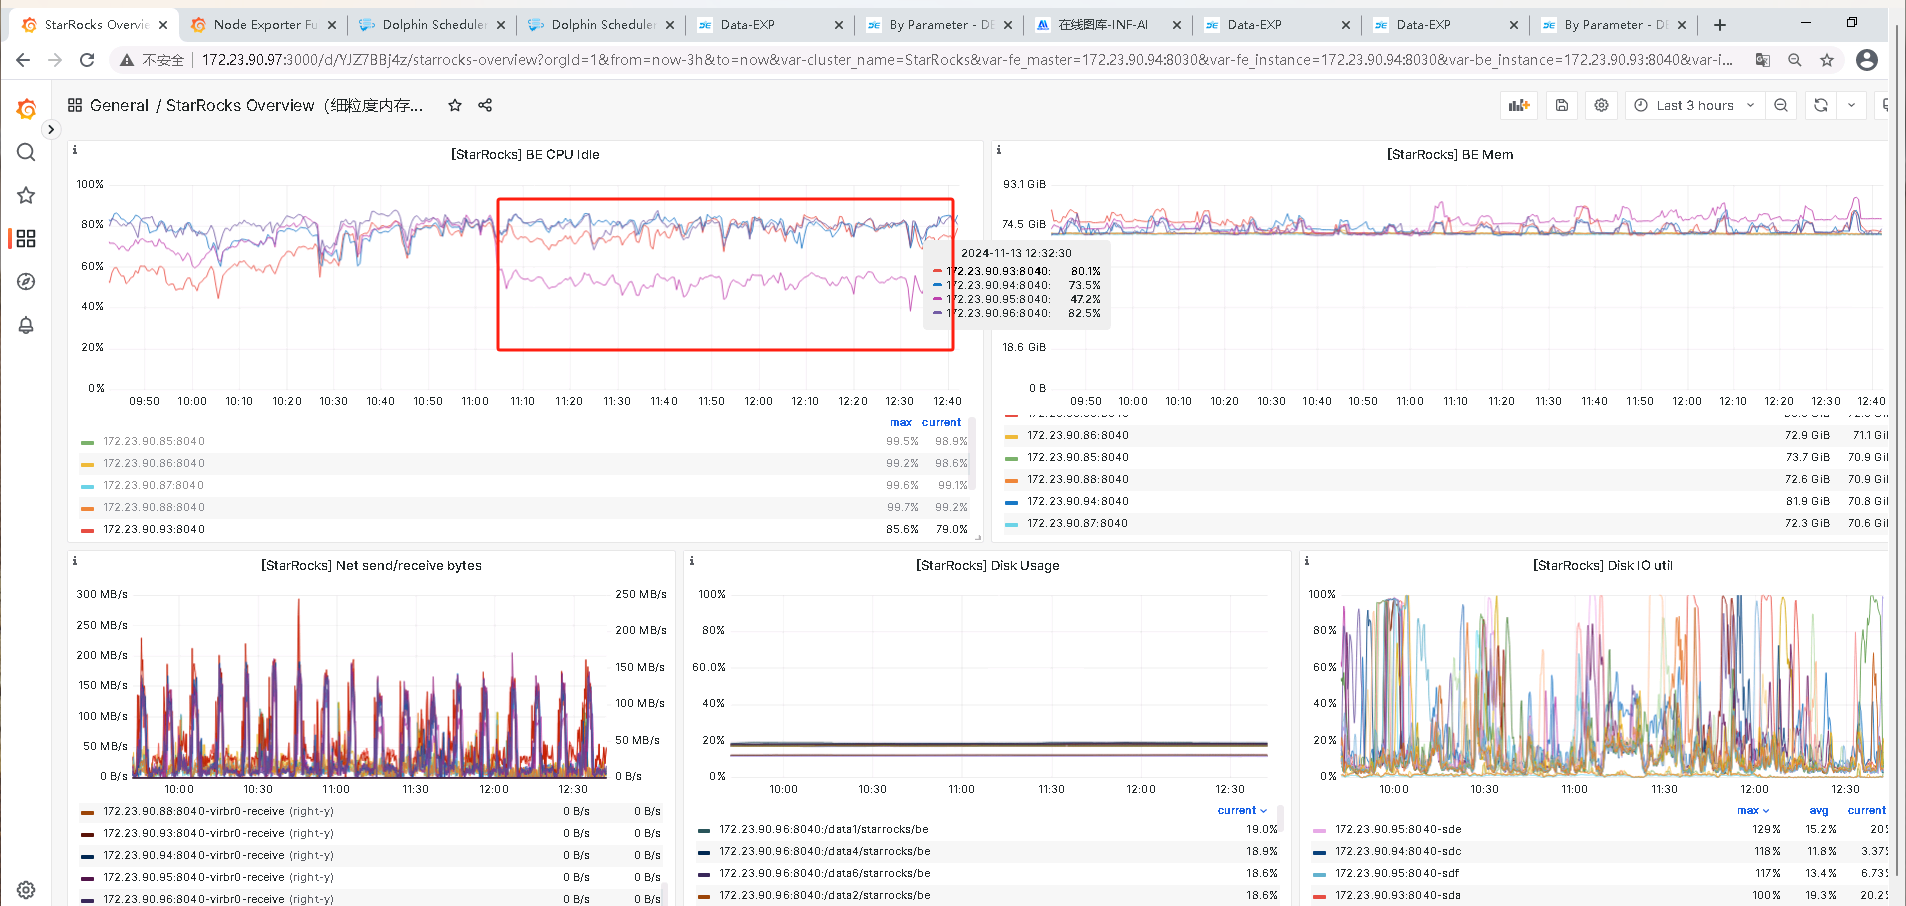The width and height of the screenshot is (1906, 906).
Task: Toggle 172.23.90.93:8040 series in CPU legend
Action: [154, 529]
